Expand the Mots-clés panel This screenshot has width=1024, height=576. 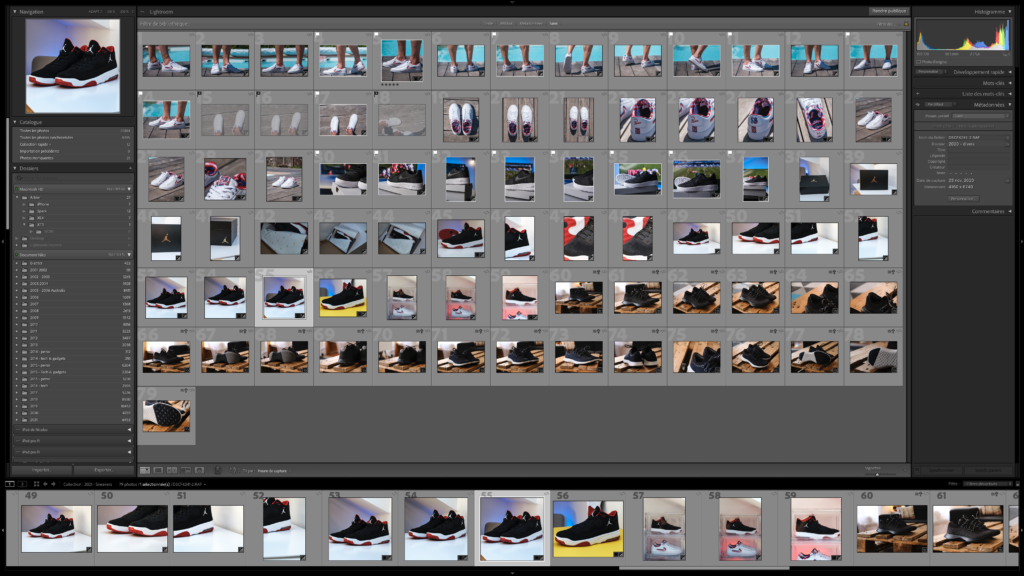[1010, 83]
